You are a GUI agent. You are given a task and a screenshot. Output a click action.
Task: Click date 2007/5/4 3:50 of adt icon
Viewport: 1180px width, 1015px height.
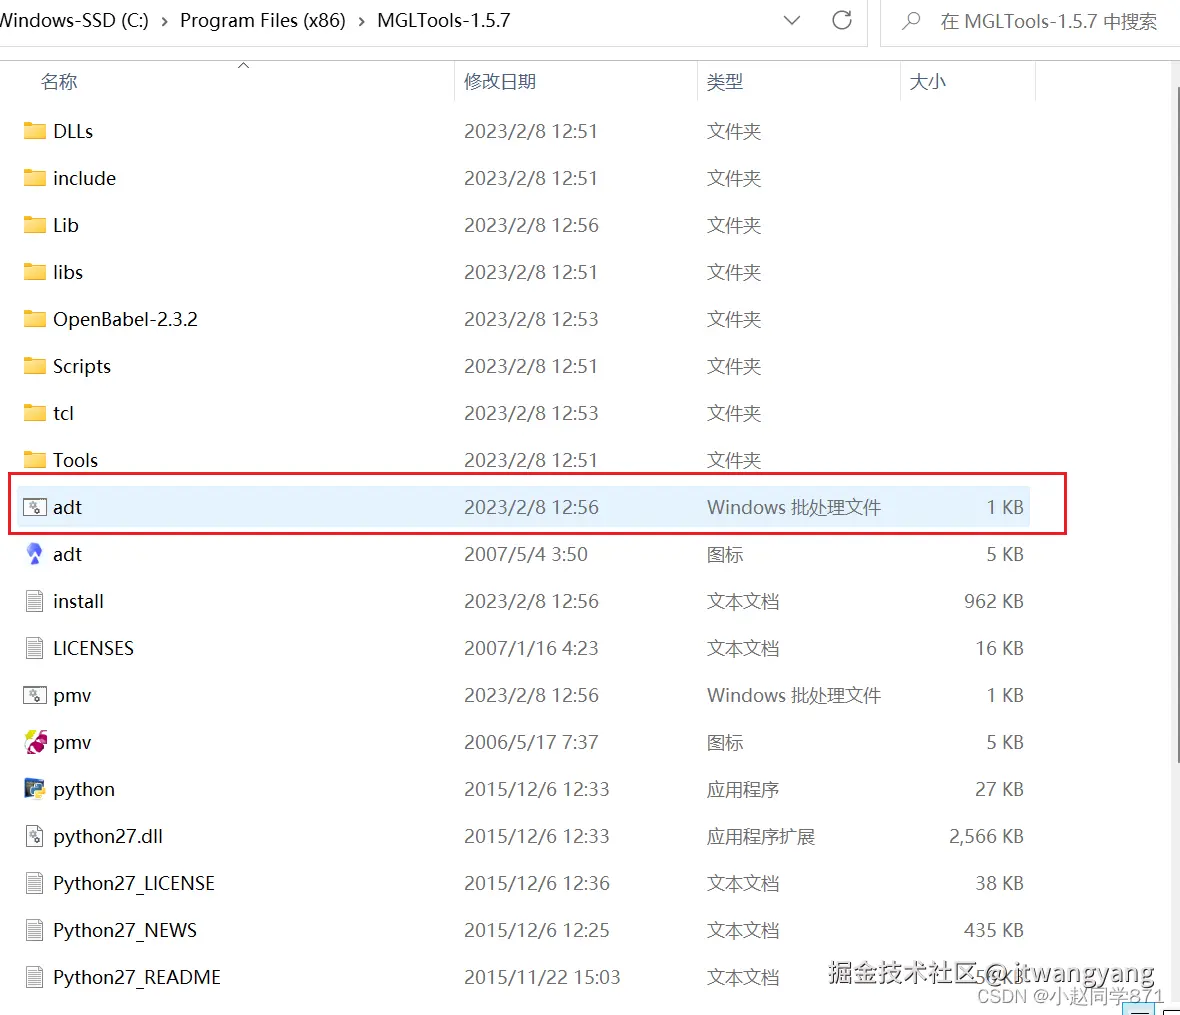525,555
